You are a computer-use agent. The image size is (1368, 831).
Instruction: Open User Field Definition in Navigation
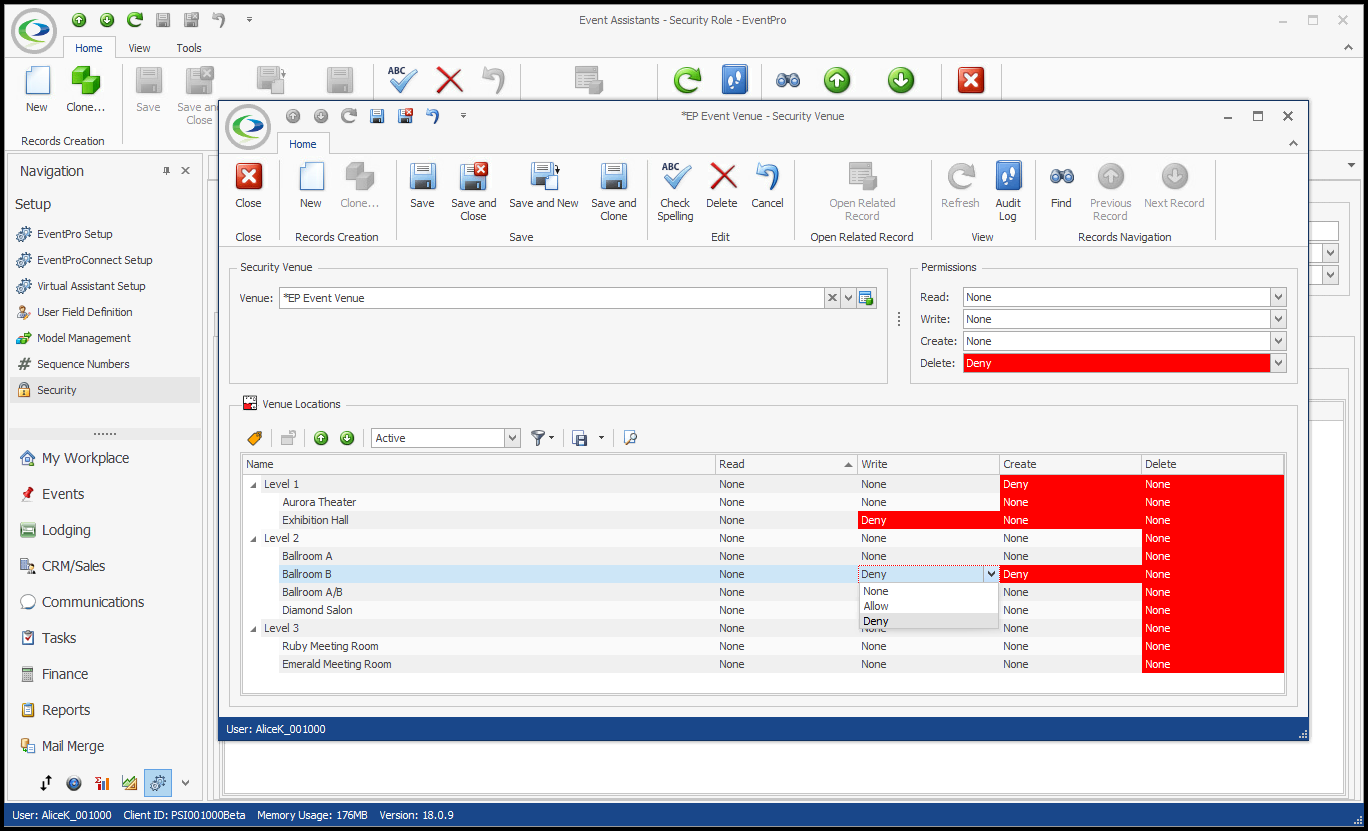84,312
